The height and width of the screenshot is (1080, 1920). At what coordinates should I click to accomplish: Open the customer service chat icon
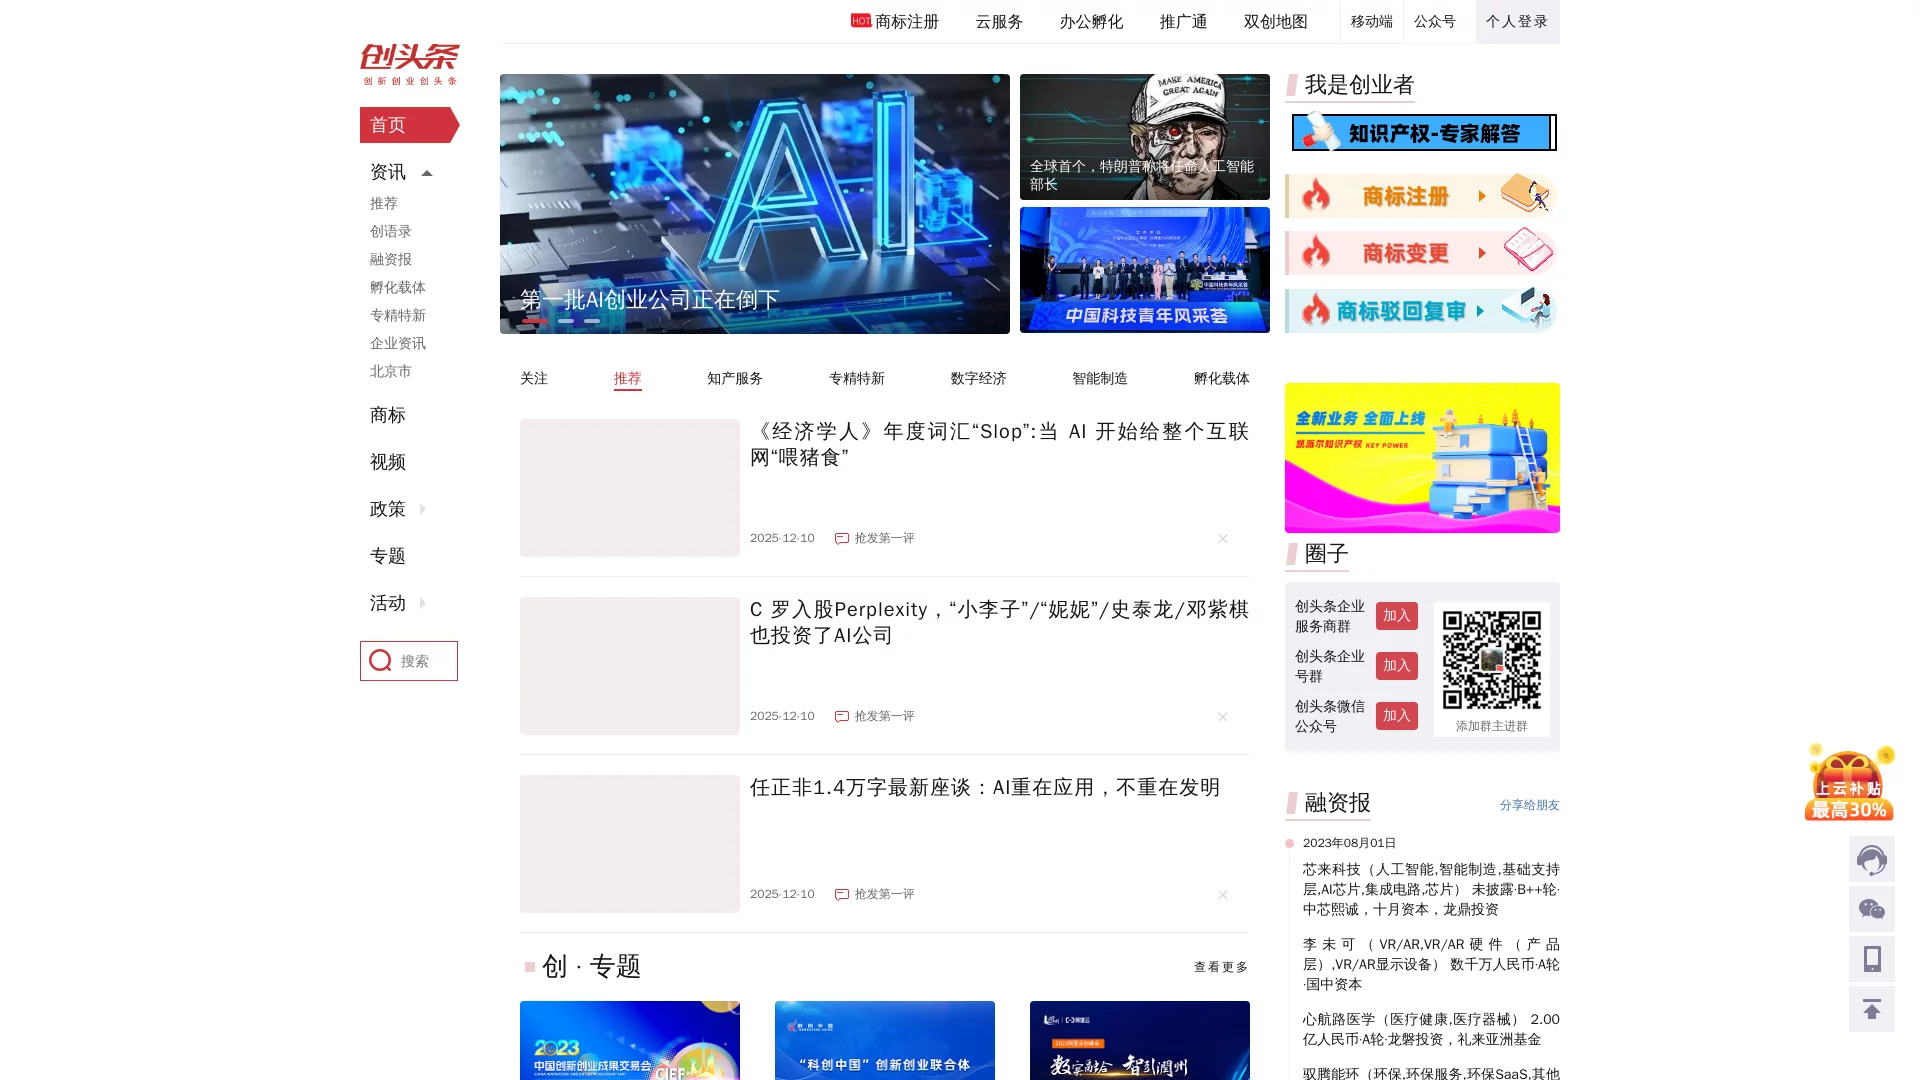coord(1871,859)
